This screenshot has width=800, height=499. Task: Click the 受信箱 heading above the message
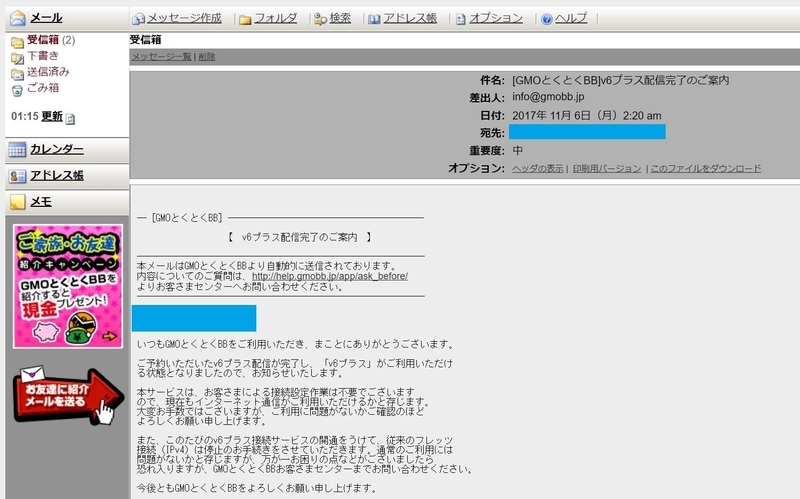145,40
